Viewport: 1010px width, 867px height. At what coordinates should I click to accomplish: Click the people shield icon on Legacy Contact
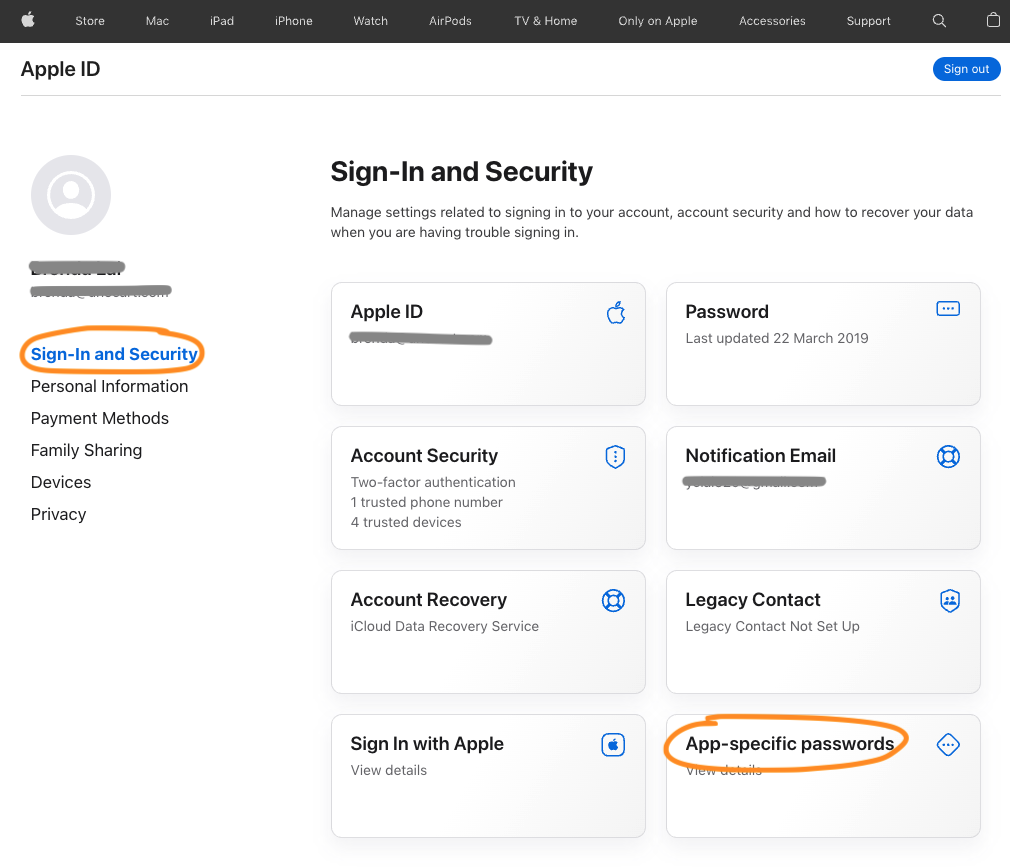(950, 600)
